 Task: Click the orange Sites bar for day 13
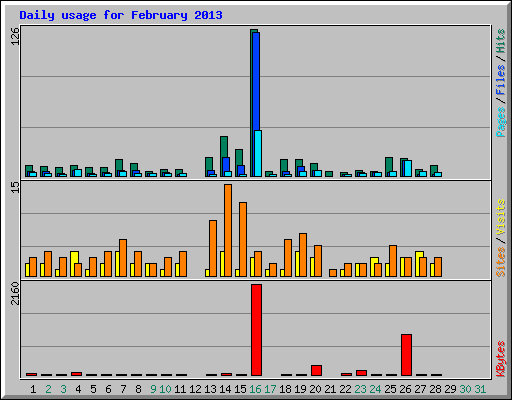pos(213,248)
